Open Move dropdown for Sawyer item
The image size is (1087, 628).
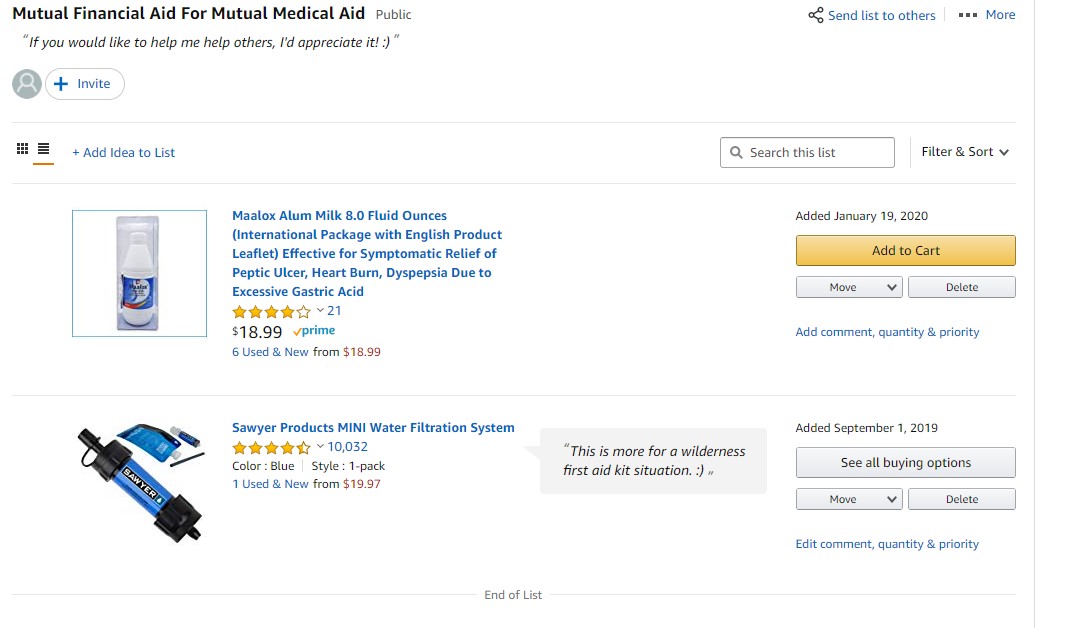(849, 499)
